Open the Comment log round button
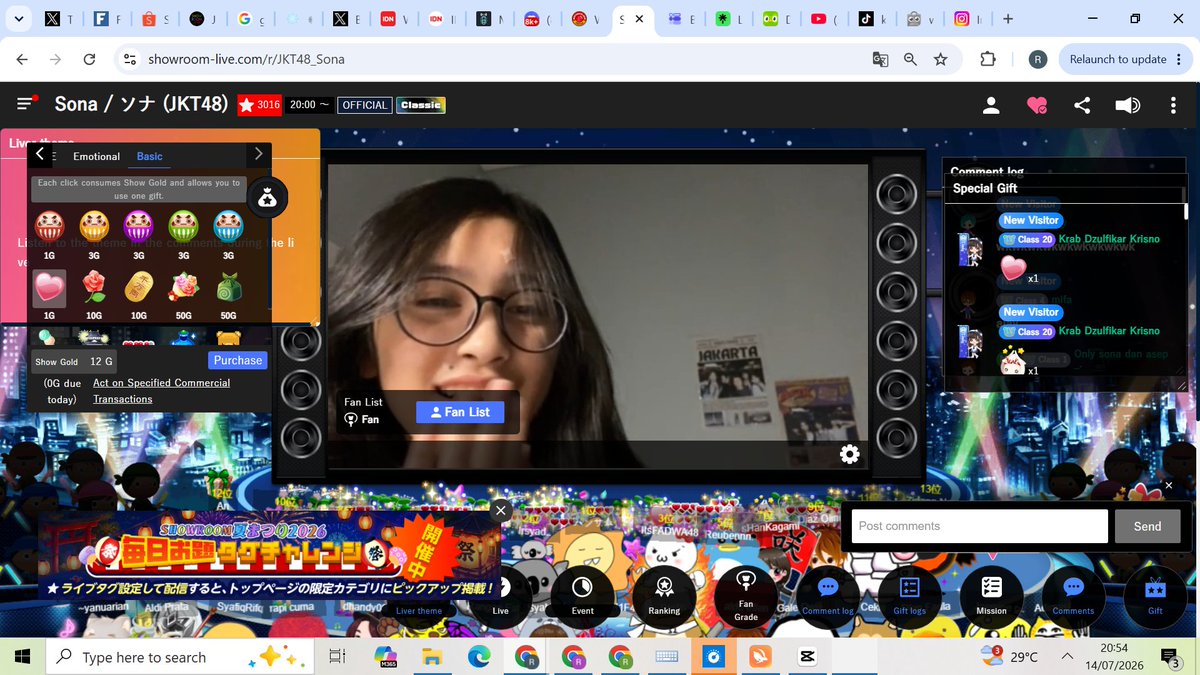 pyautogui.click(x=828, y=597)
